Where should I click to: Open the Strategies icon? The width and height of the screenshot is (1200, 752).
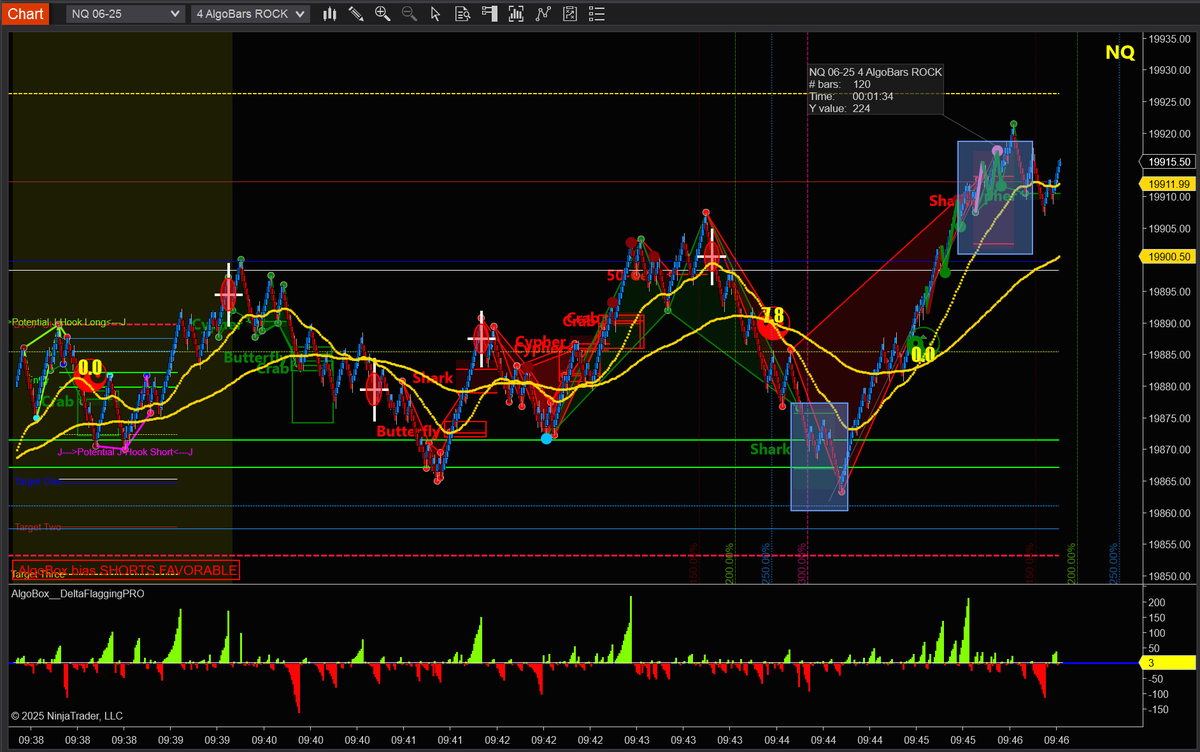(x=569, y=14)
